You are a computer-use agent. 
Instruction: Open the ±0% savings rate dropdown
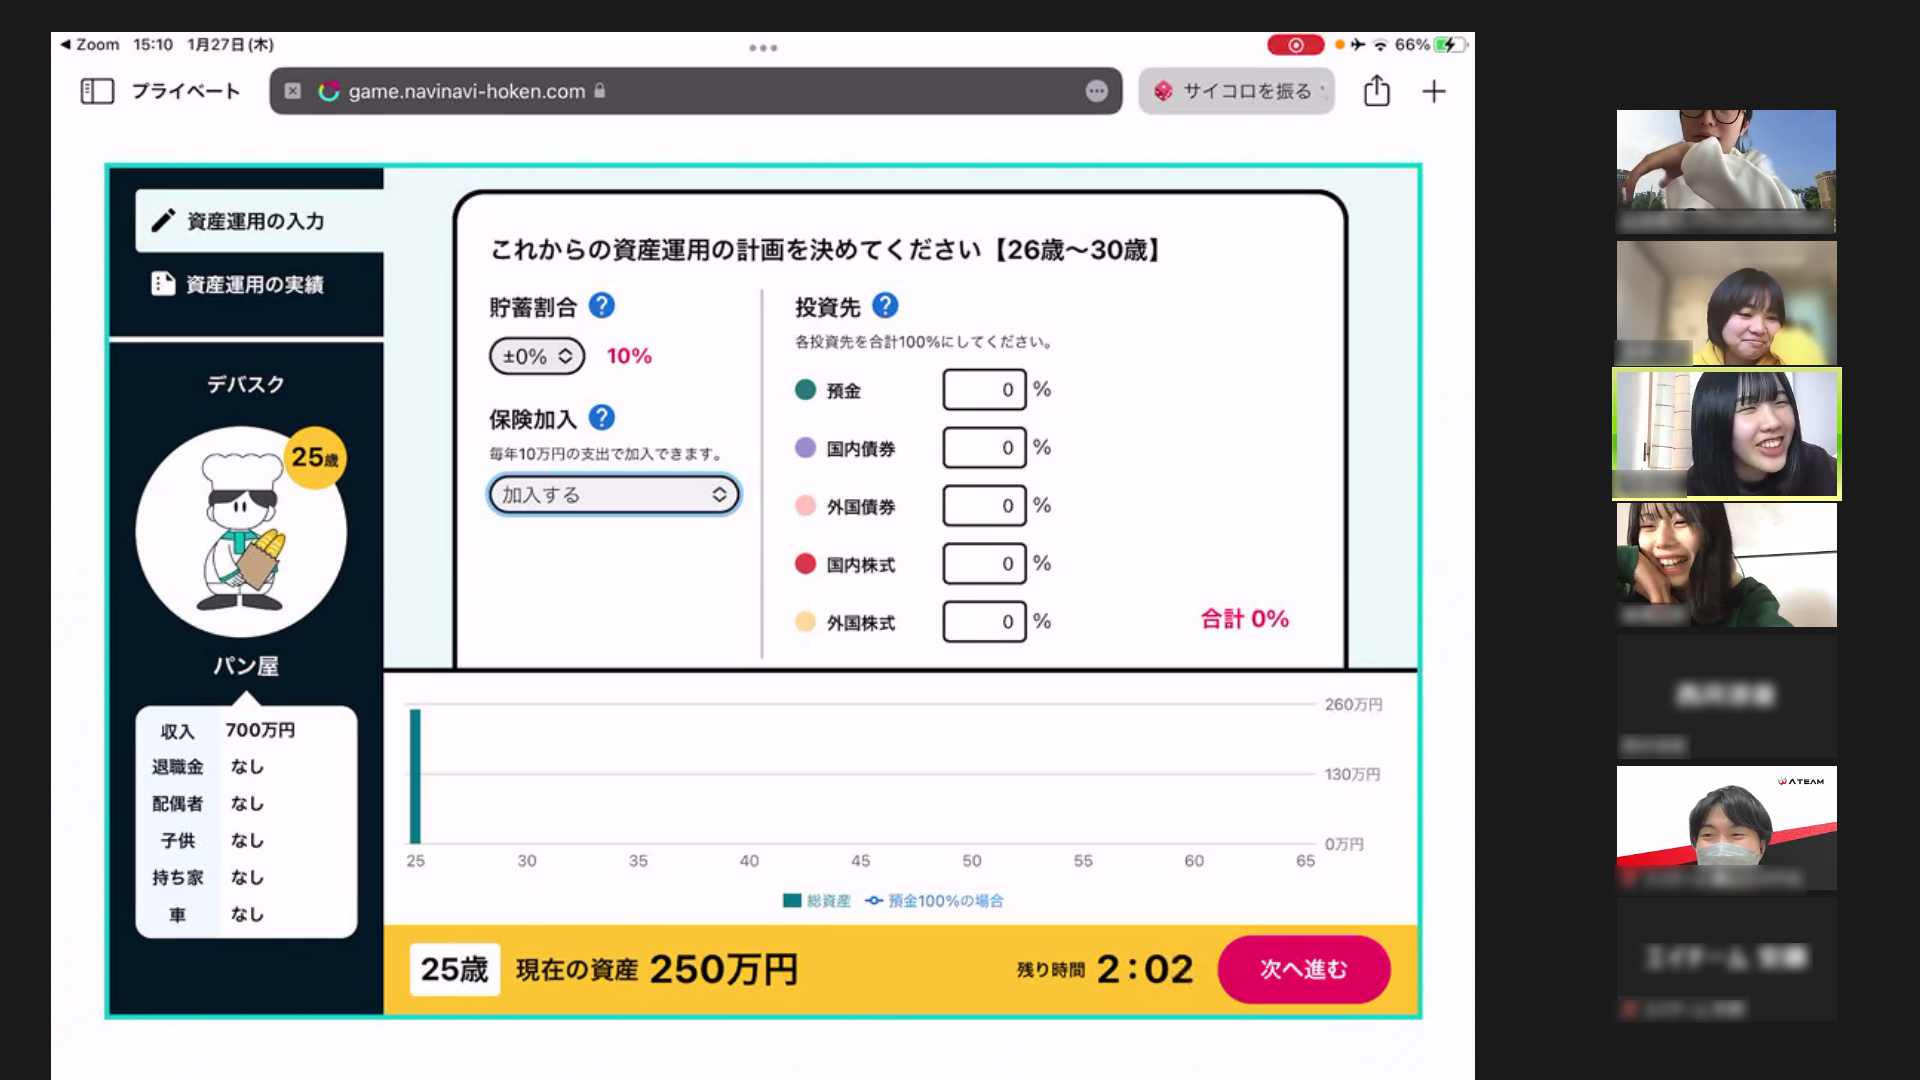537,357
